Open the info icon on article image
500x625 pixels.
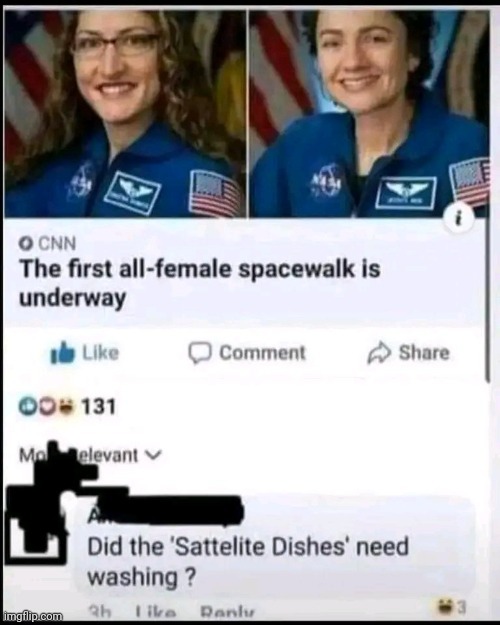pyautogui.click(x=461, y=219)
